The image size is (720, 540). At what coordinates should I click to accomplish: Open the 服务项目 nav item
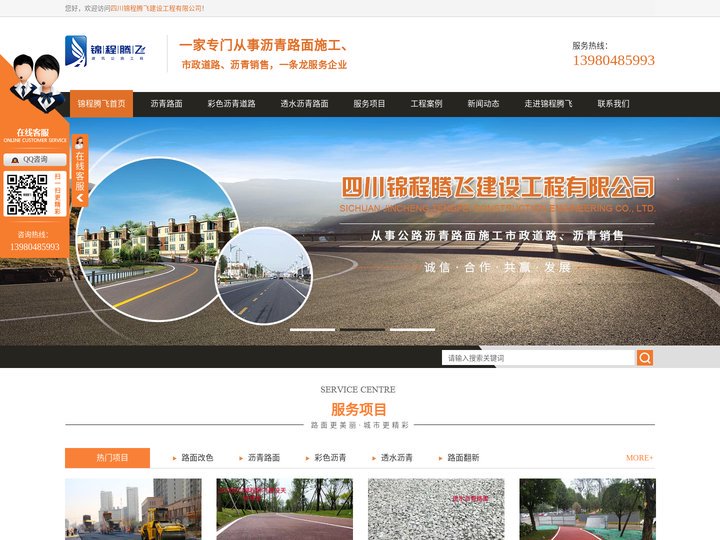coord(369,104)
